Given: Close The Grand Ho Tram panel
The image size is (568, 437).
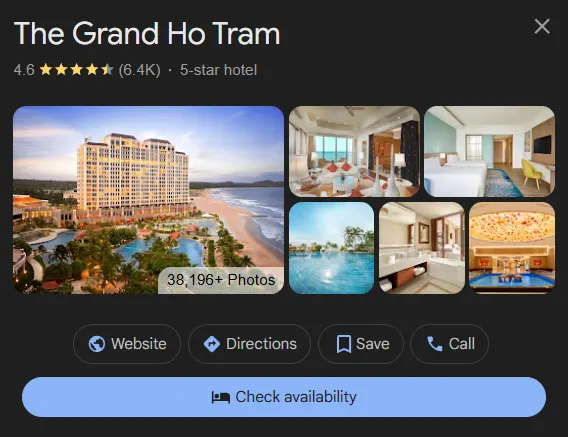Looking at the screenshot, I should click(x=542, y=26).
